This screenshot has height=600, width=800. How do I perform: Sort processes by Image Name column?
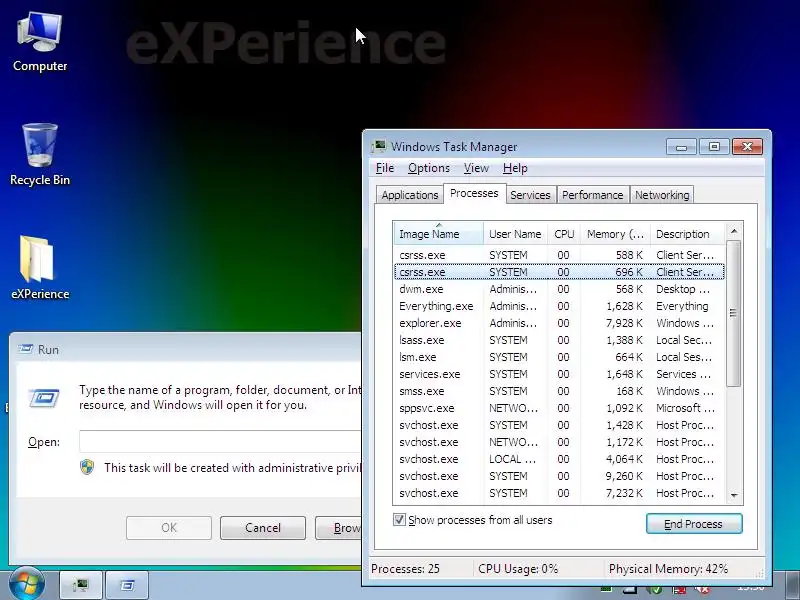pos(438,234)
